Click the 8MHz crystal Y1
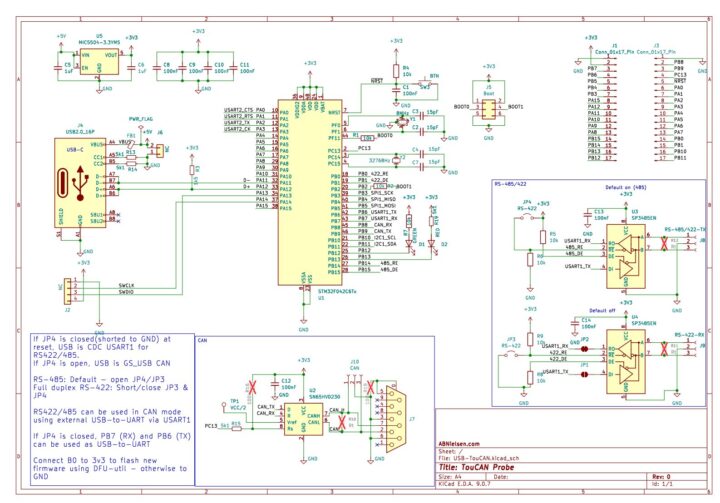Screen dimensions: 720x503 pyautogui.click(x=402, y=123)
